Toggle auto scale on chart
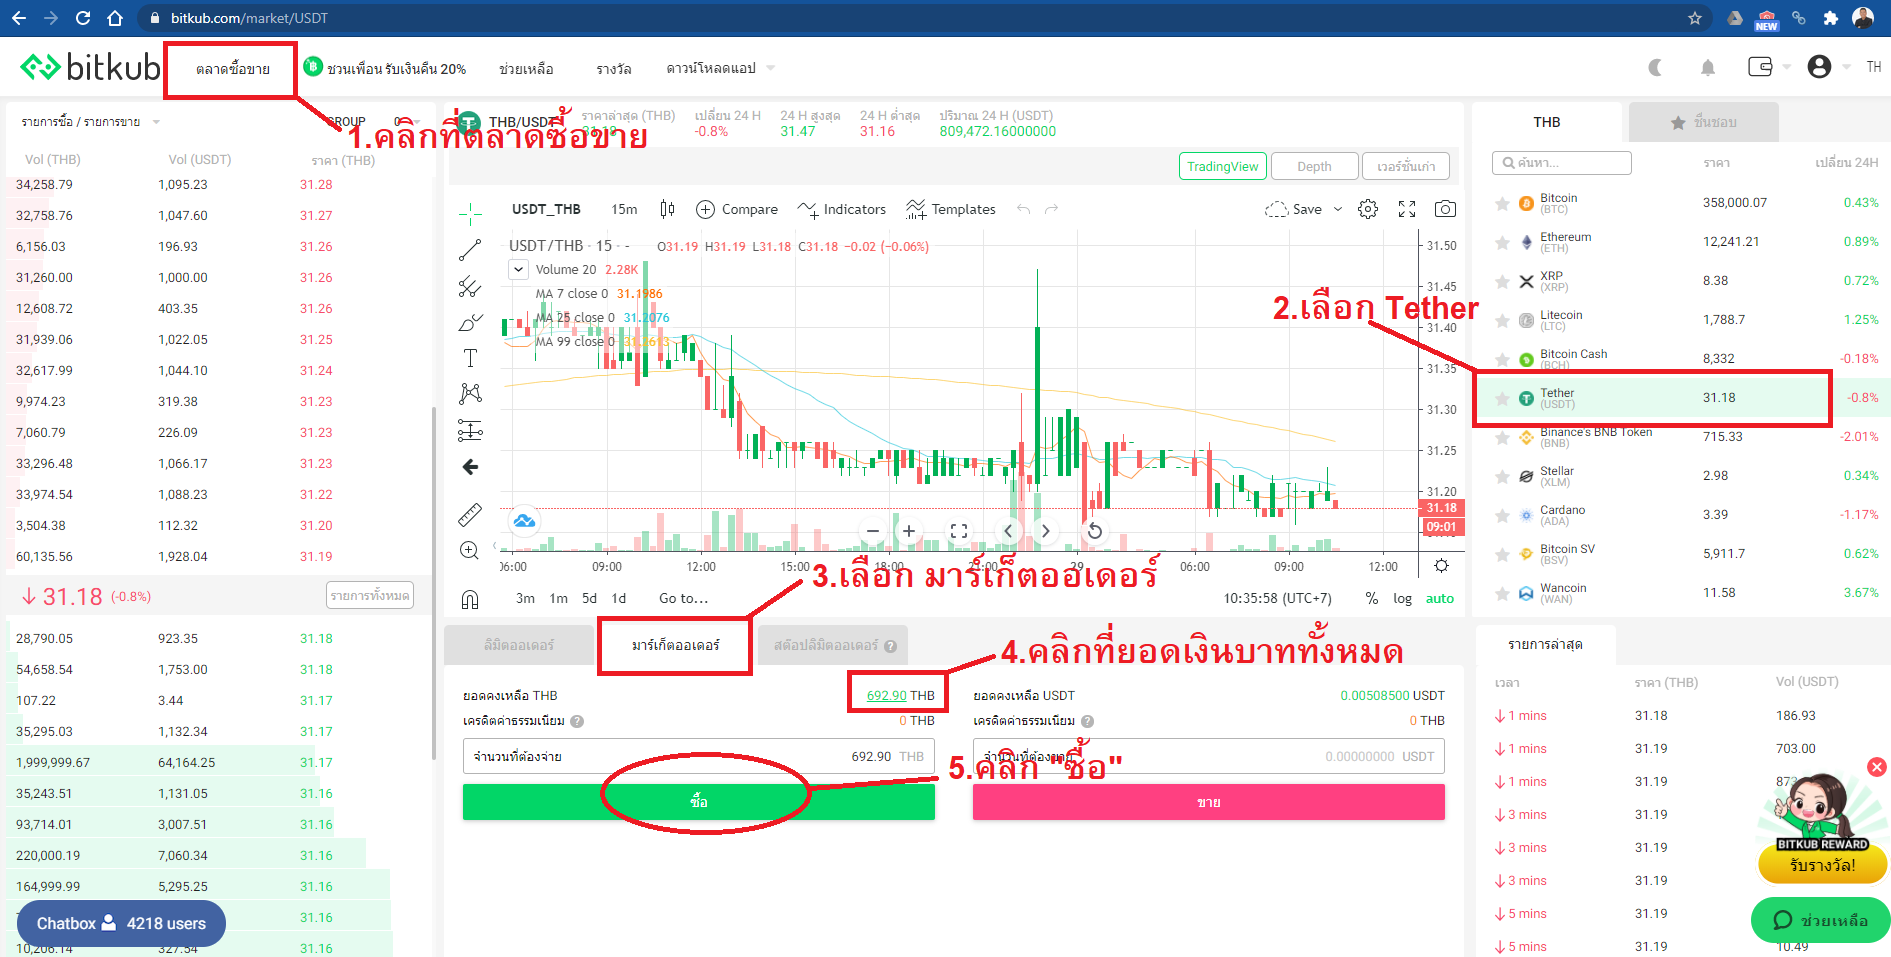This screenshot has height=957, width=1891. tap(1440, 598)
